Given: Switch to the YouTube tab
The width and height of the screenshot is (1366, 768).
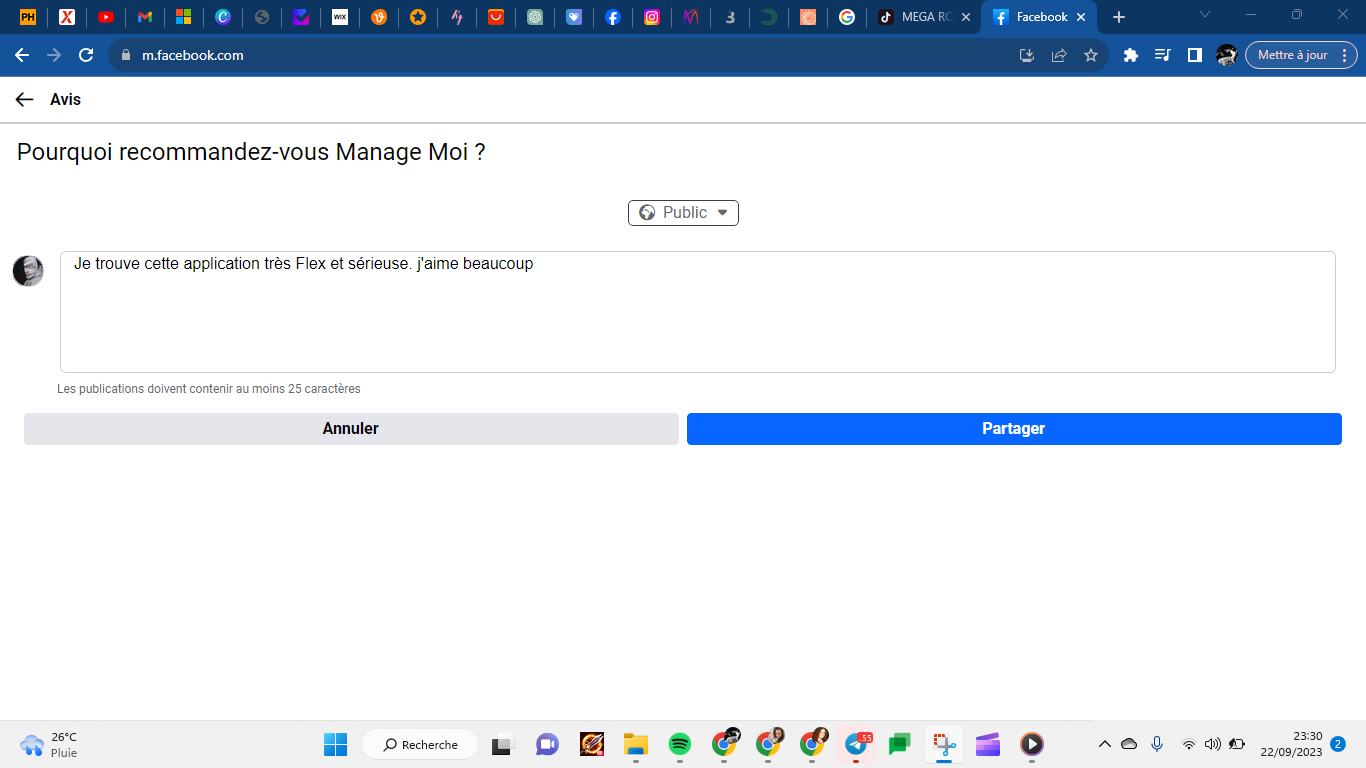Looking at the screenshot, I should (106, 17).
